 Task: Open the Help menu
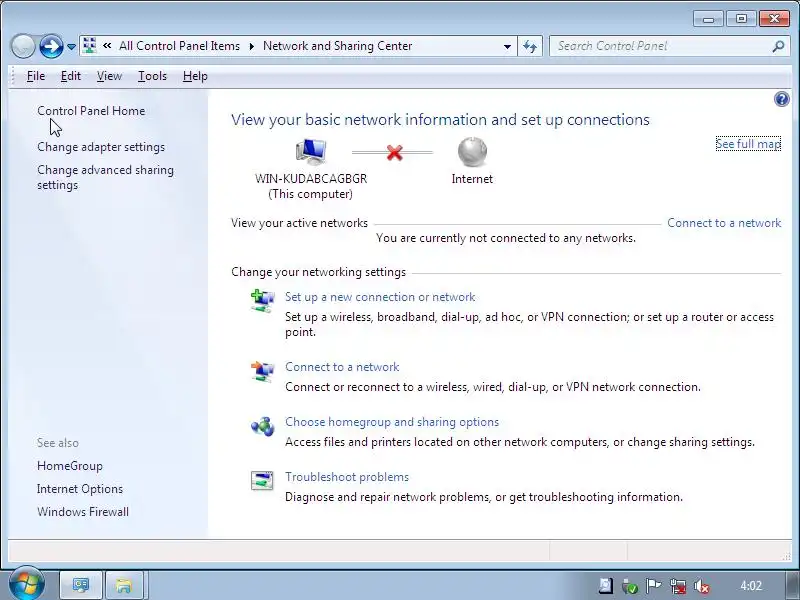(x=195, y=76)
